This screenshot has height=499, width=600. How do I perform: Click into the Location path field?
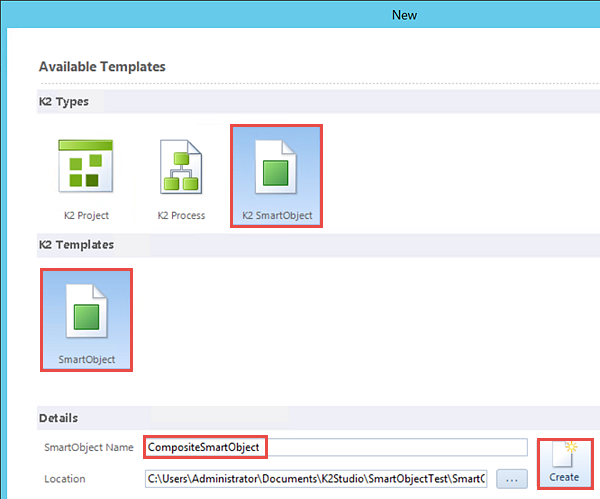316,479
